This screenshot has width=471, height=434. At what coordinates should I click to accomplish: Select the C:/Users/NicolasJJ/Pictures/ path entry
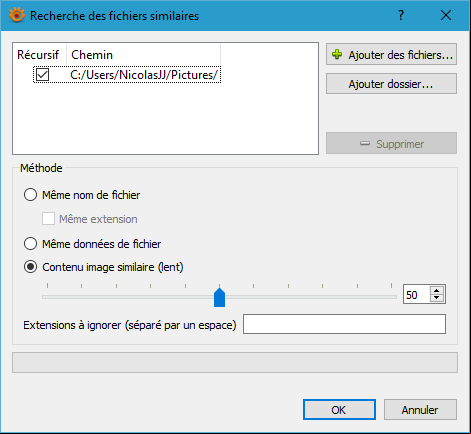[144, 75]
